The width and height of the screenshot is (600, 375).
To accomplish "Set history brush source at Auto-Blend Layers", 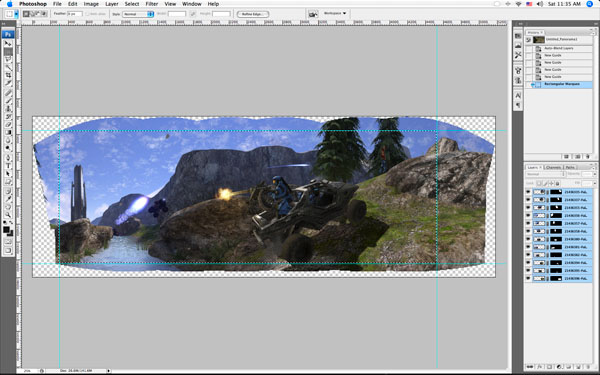I will 529,49.
